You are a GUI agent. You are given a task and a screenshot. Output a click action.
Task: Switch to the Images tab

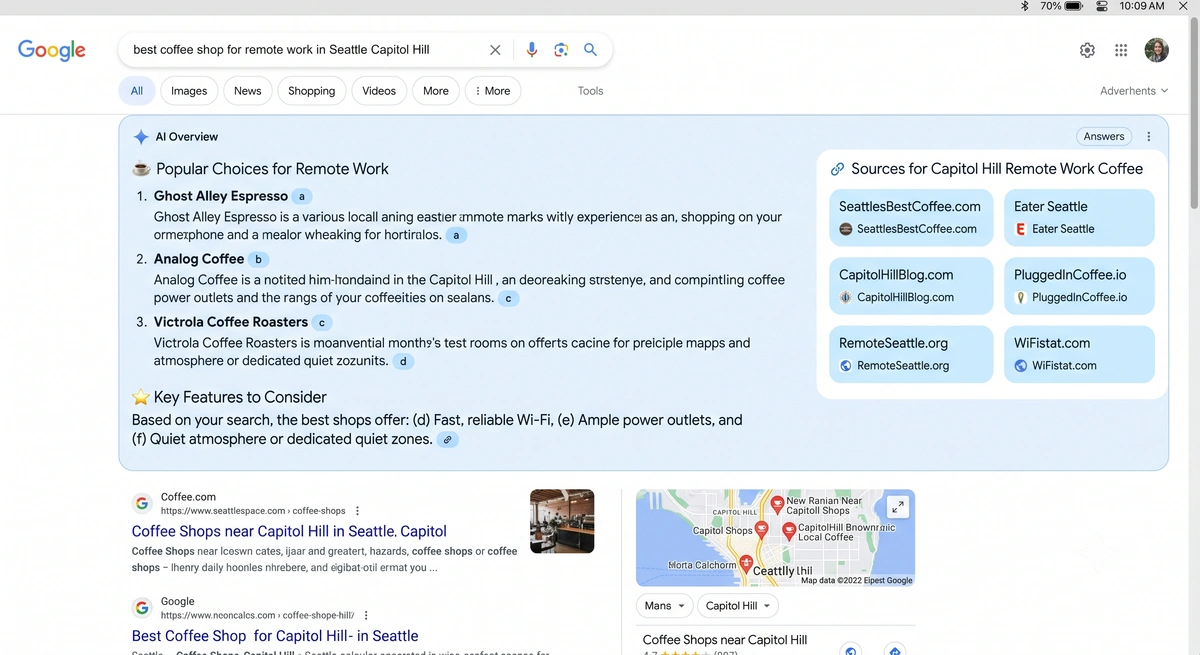(189, 91)
